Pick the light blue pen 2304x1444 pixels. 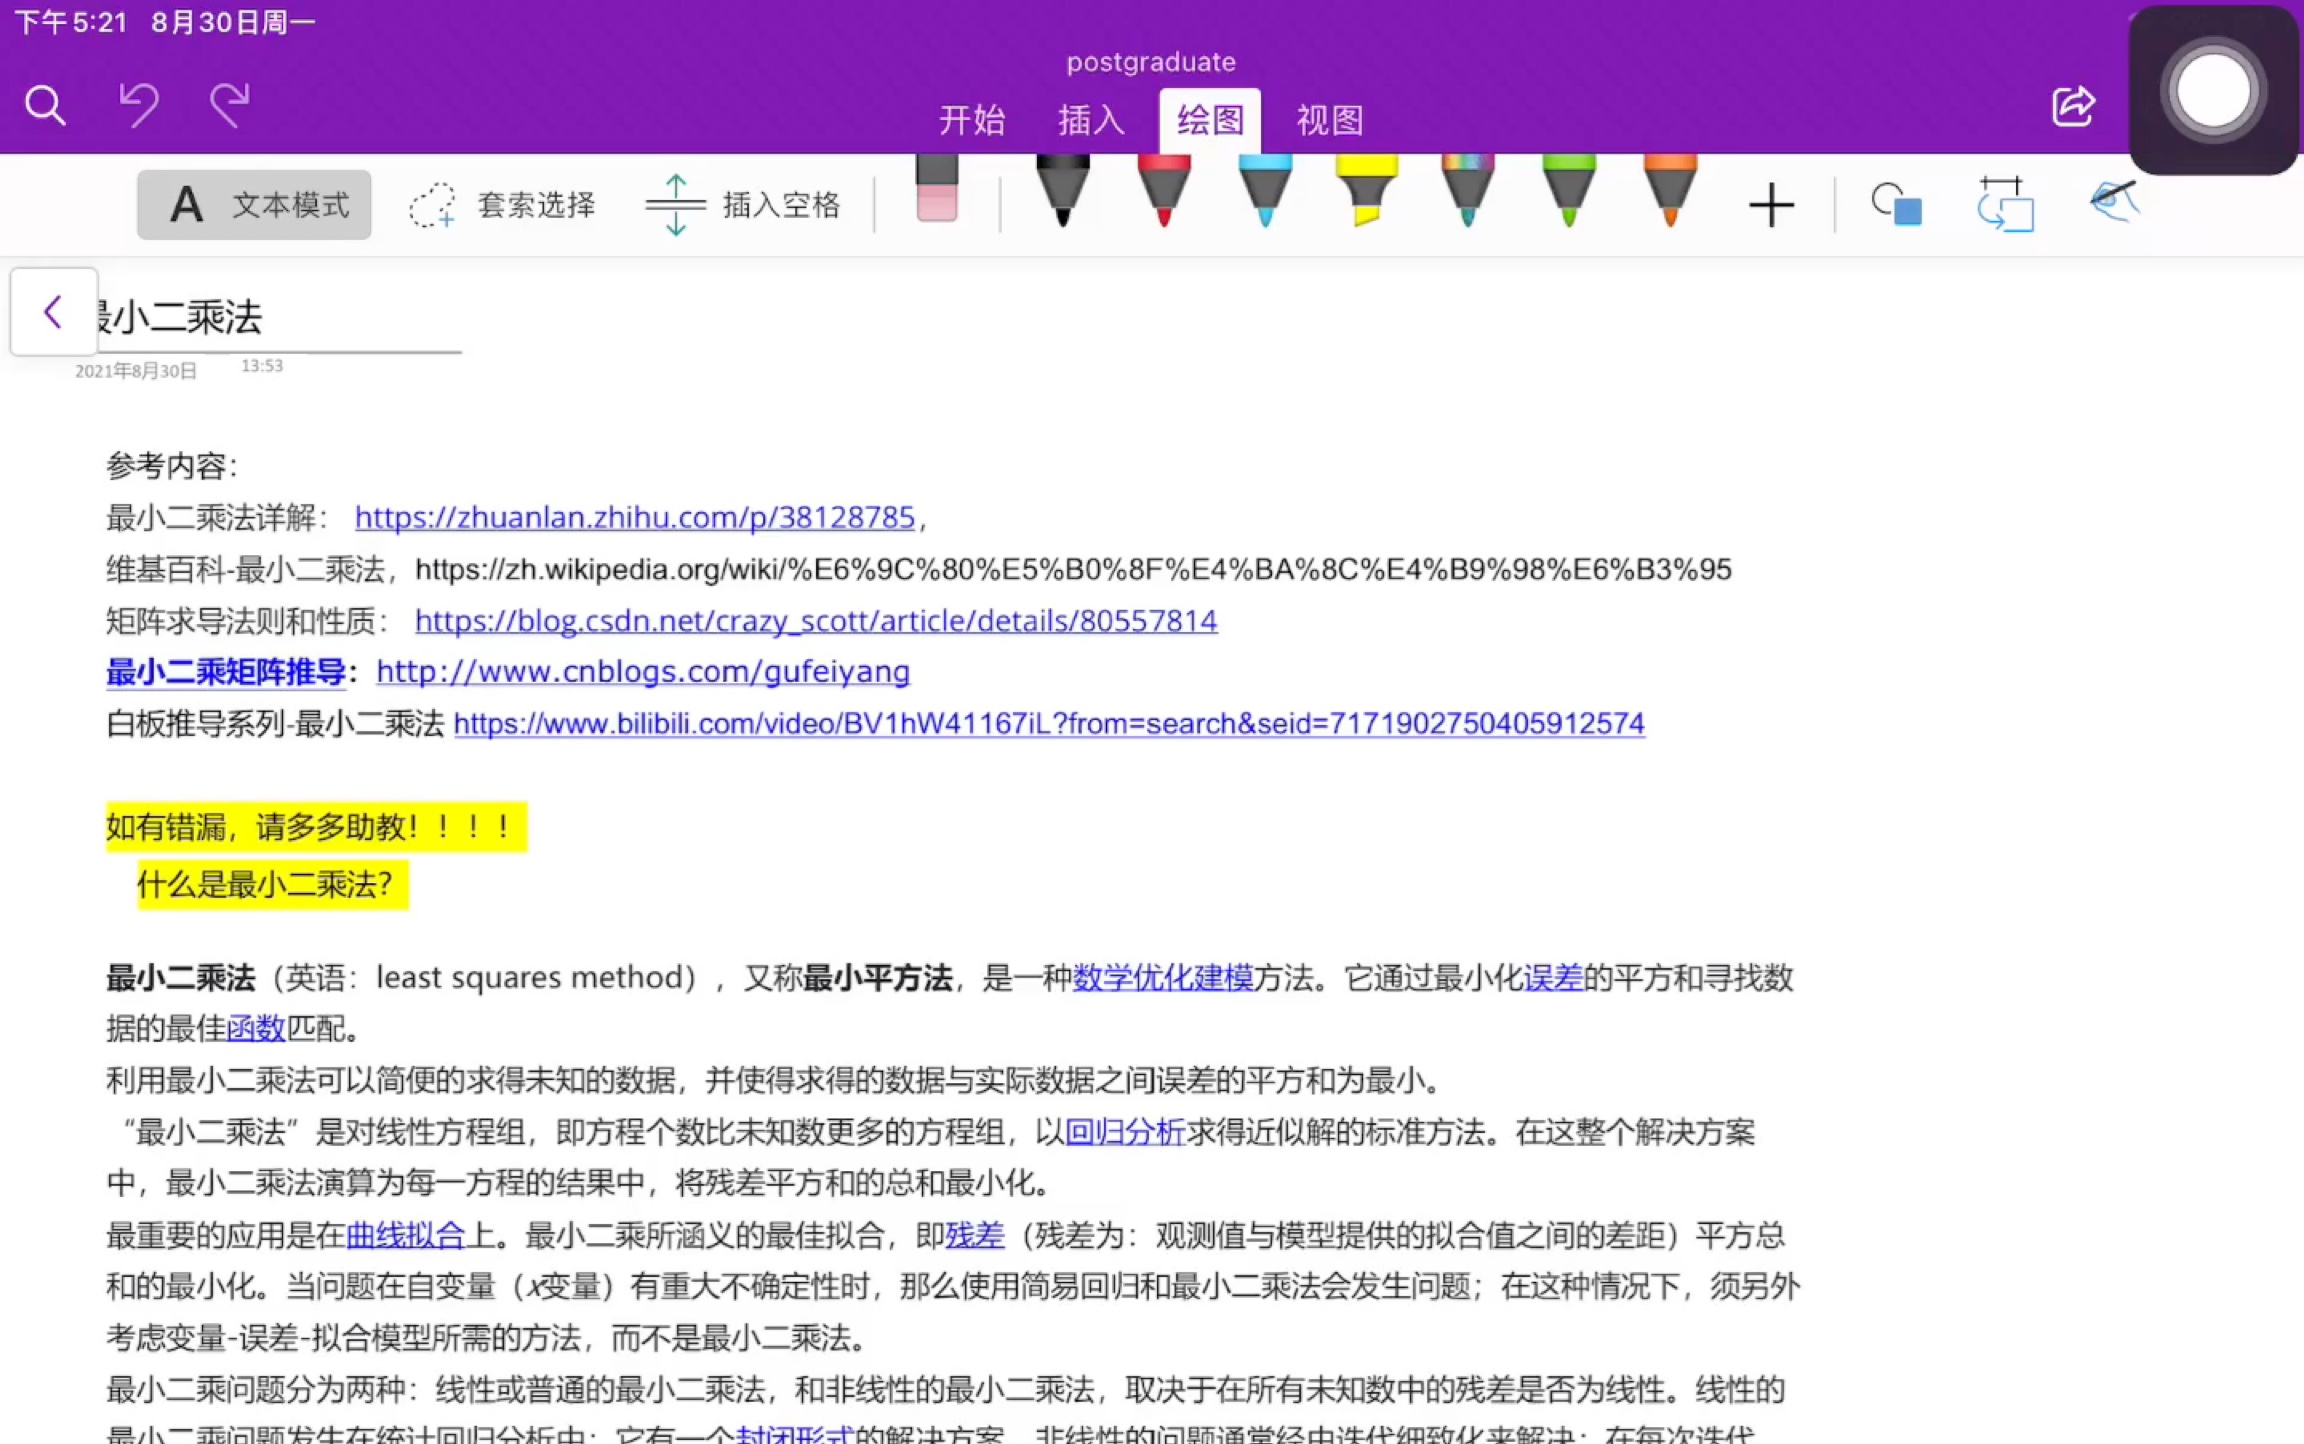[x=1265, y=190]
